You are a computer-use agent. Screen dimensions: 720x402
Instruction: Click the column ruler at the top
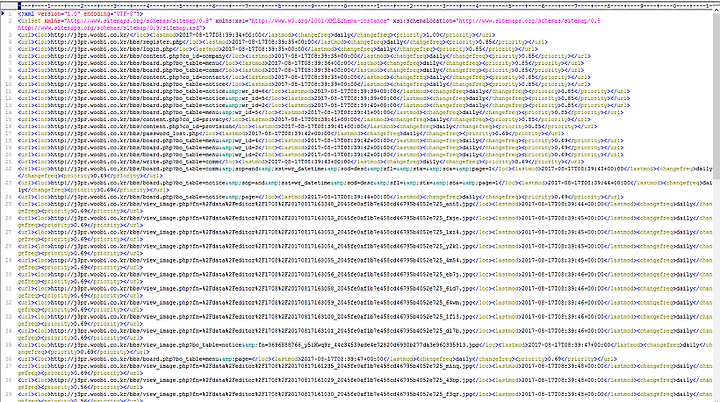365,6
